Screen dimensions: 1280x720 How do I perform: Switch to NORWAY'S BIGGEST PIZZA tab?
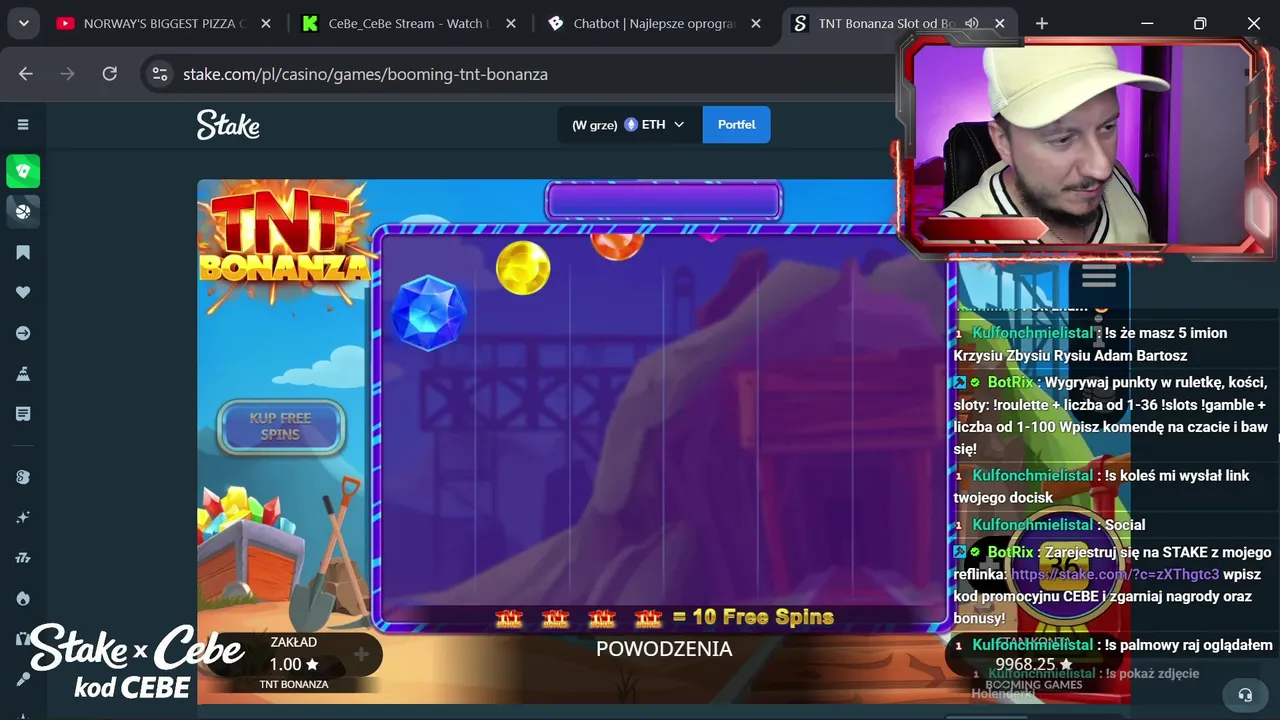(x=164, y=23)
